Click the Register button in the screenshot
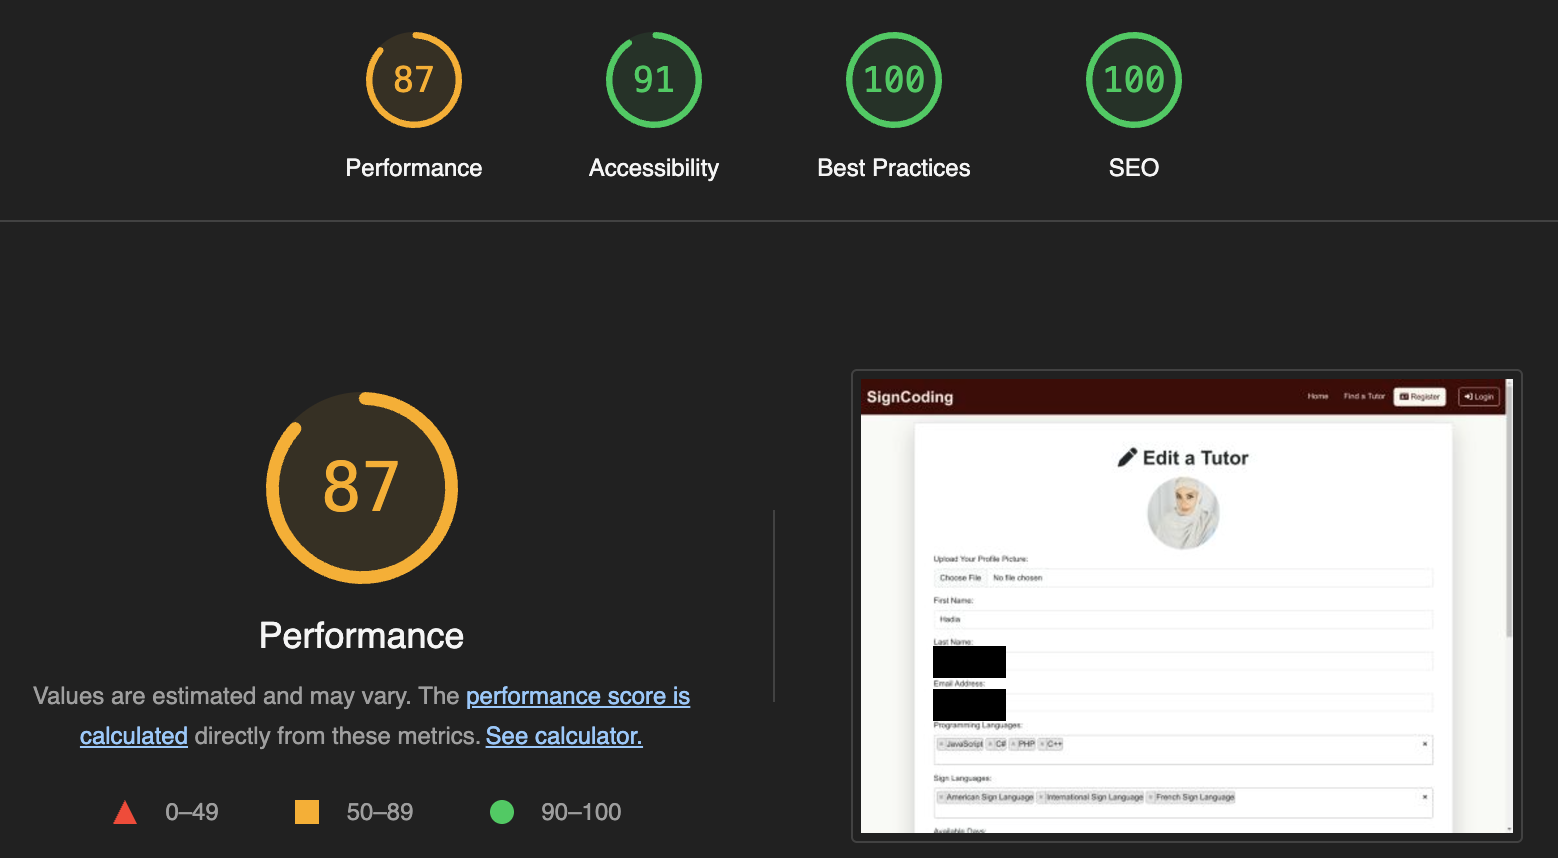Viewport: 1558px width, 858px height. click(1420, 396)
